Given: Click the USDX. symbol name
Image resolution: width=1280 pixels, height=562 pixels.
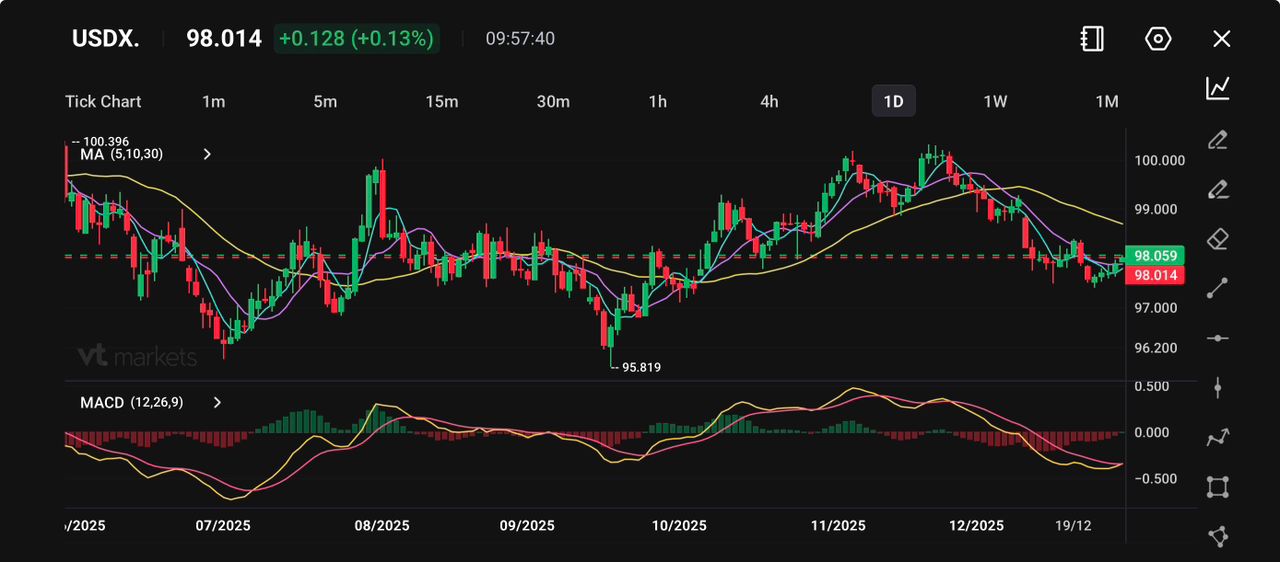Looking at the screenshot, I should pyautogui.click(x=105, y=39).
